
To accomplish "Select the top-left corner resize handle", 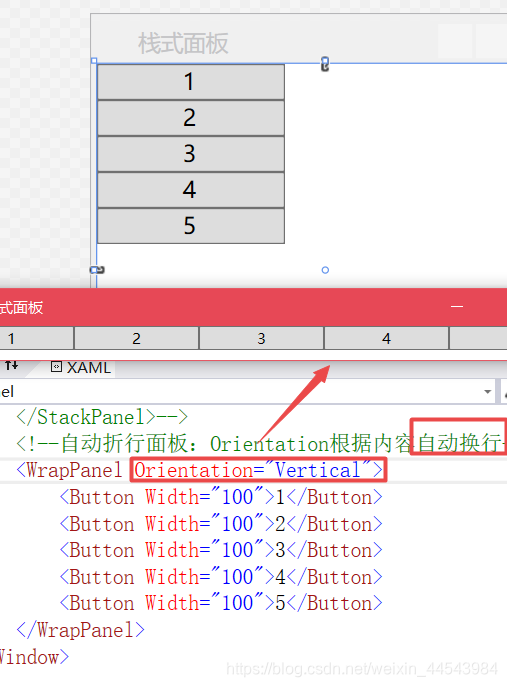I will (x=94, y=60).
